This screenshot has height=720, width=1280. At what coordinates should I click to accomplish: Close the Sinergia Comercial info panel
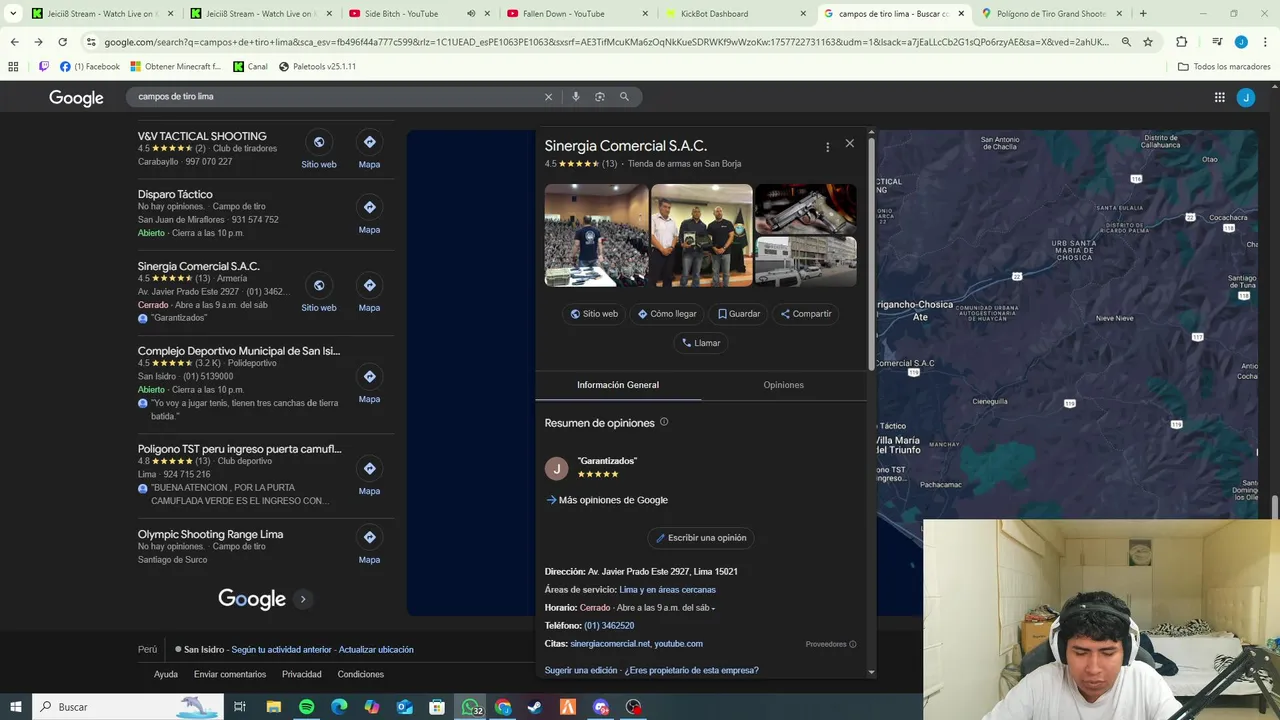click(x=849, y=143)
